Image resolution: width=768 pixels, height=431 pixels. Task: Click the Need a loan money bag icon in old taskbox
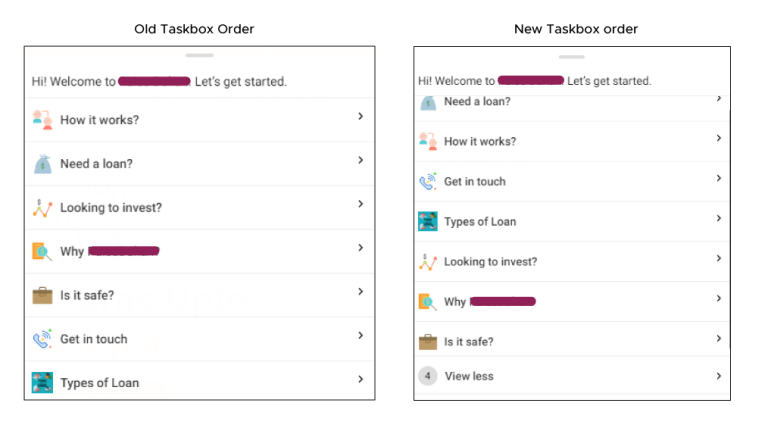42,163
